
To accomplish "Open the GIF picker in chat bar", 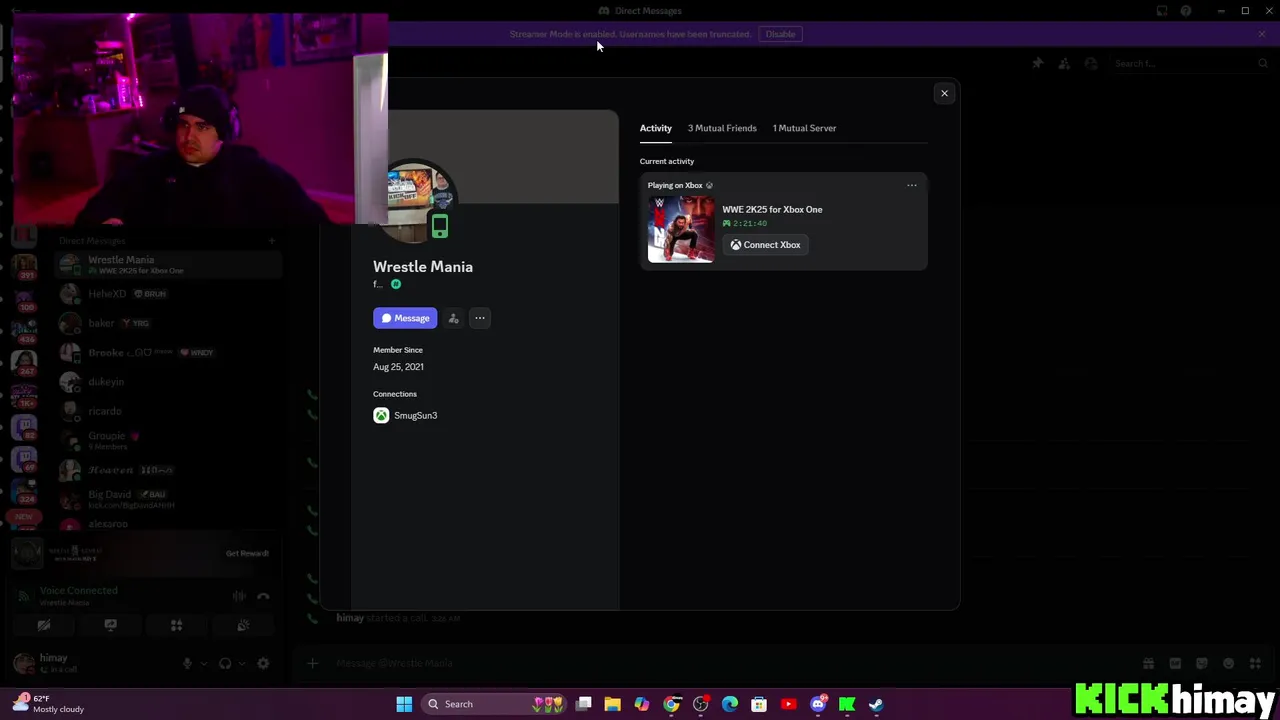I will point(1175,663).
